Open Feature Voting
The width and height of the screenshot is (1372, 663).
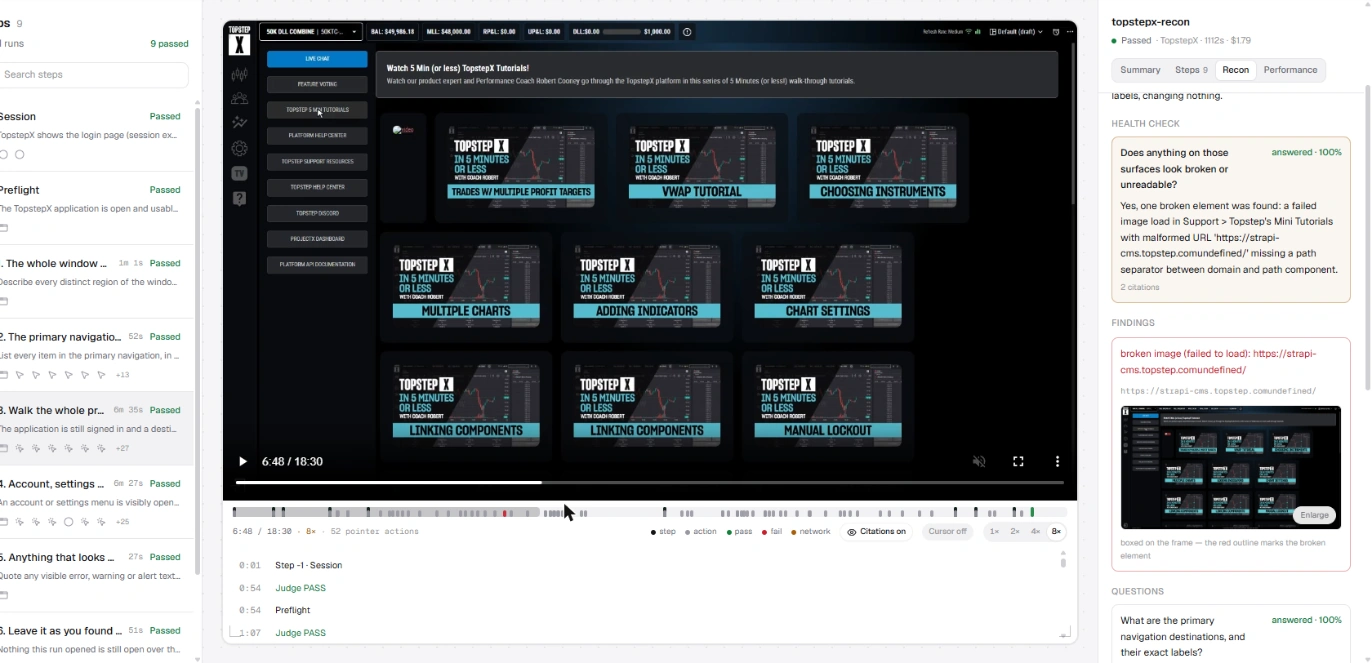click(x=317, y=84)
